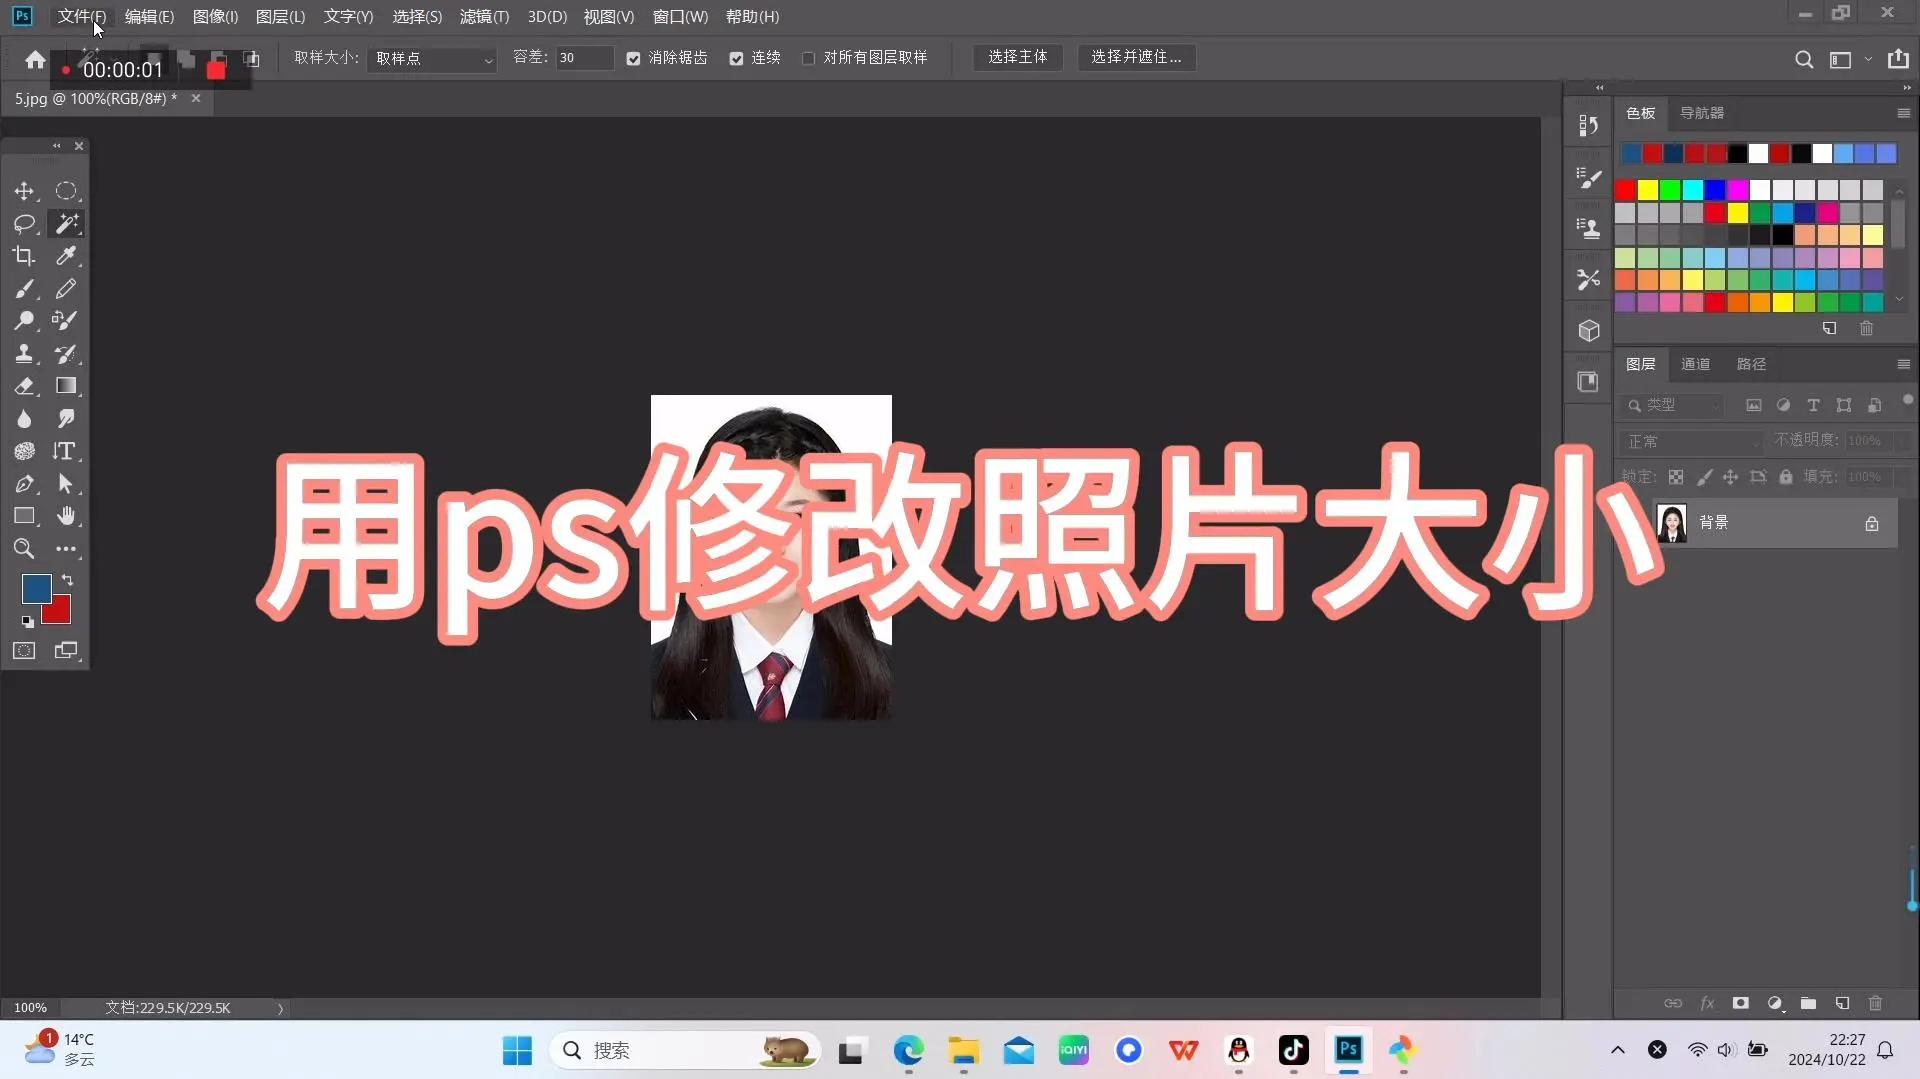Select the Move tool

pos(25,191)
